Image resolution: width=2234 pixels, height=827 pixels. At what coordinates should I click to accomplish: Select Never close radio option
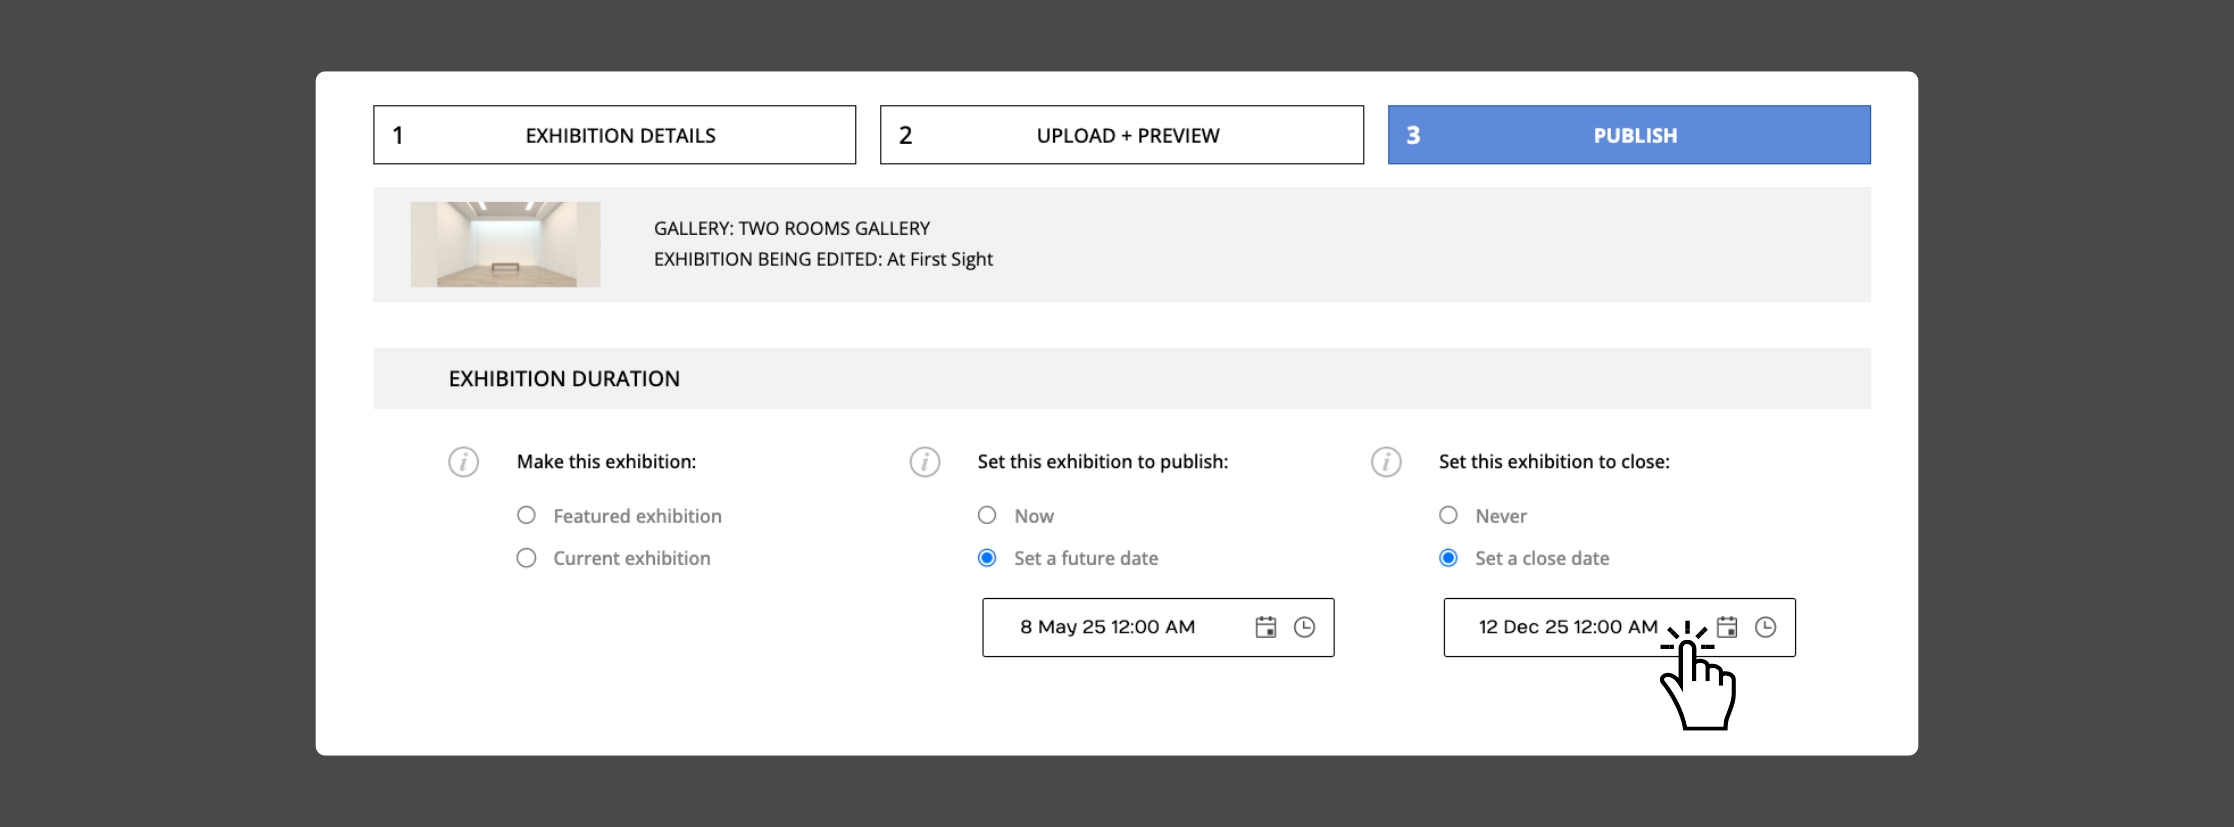1448,515
